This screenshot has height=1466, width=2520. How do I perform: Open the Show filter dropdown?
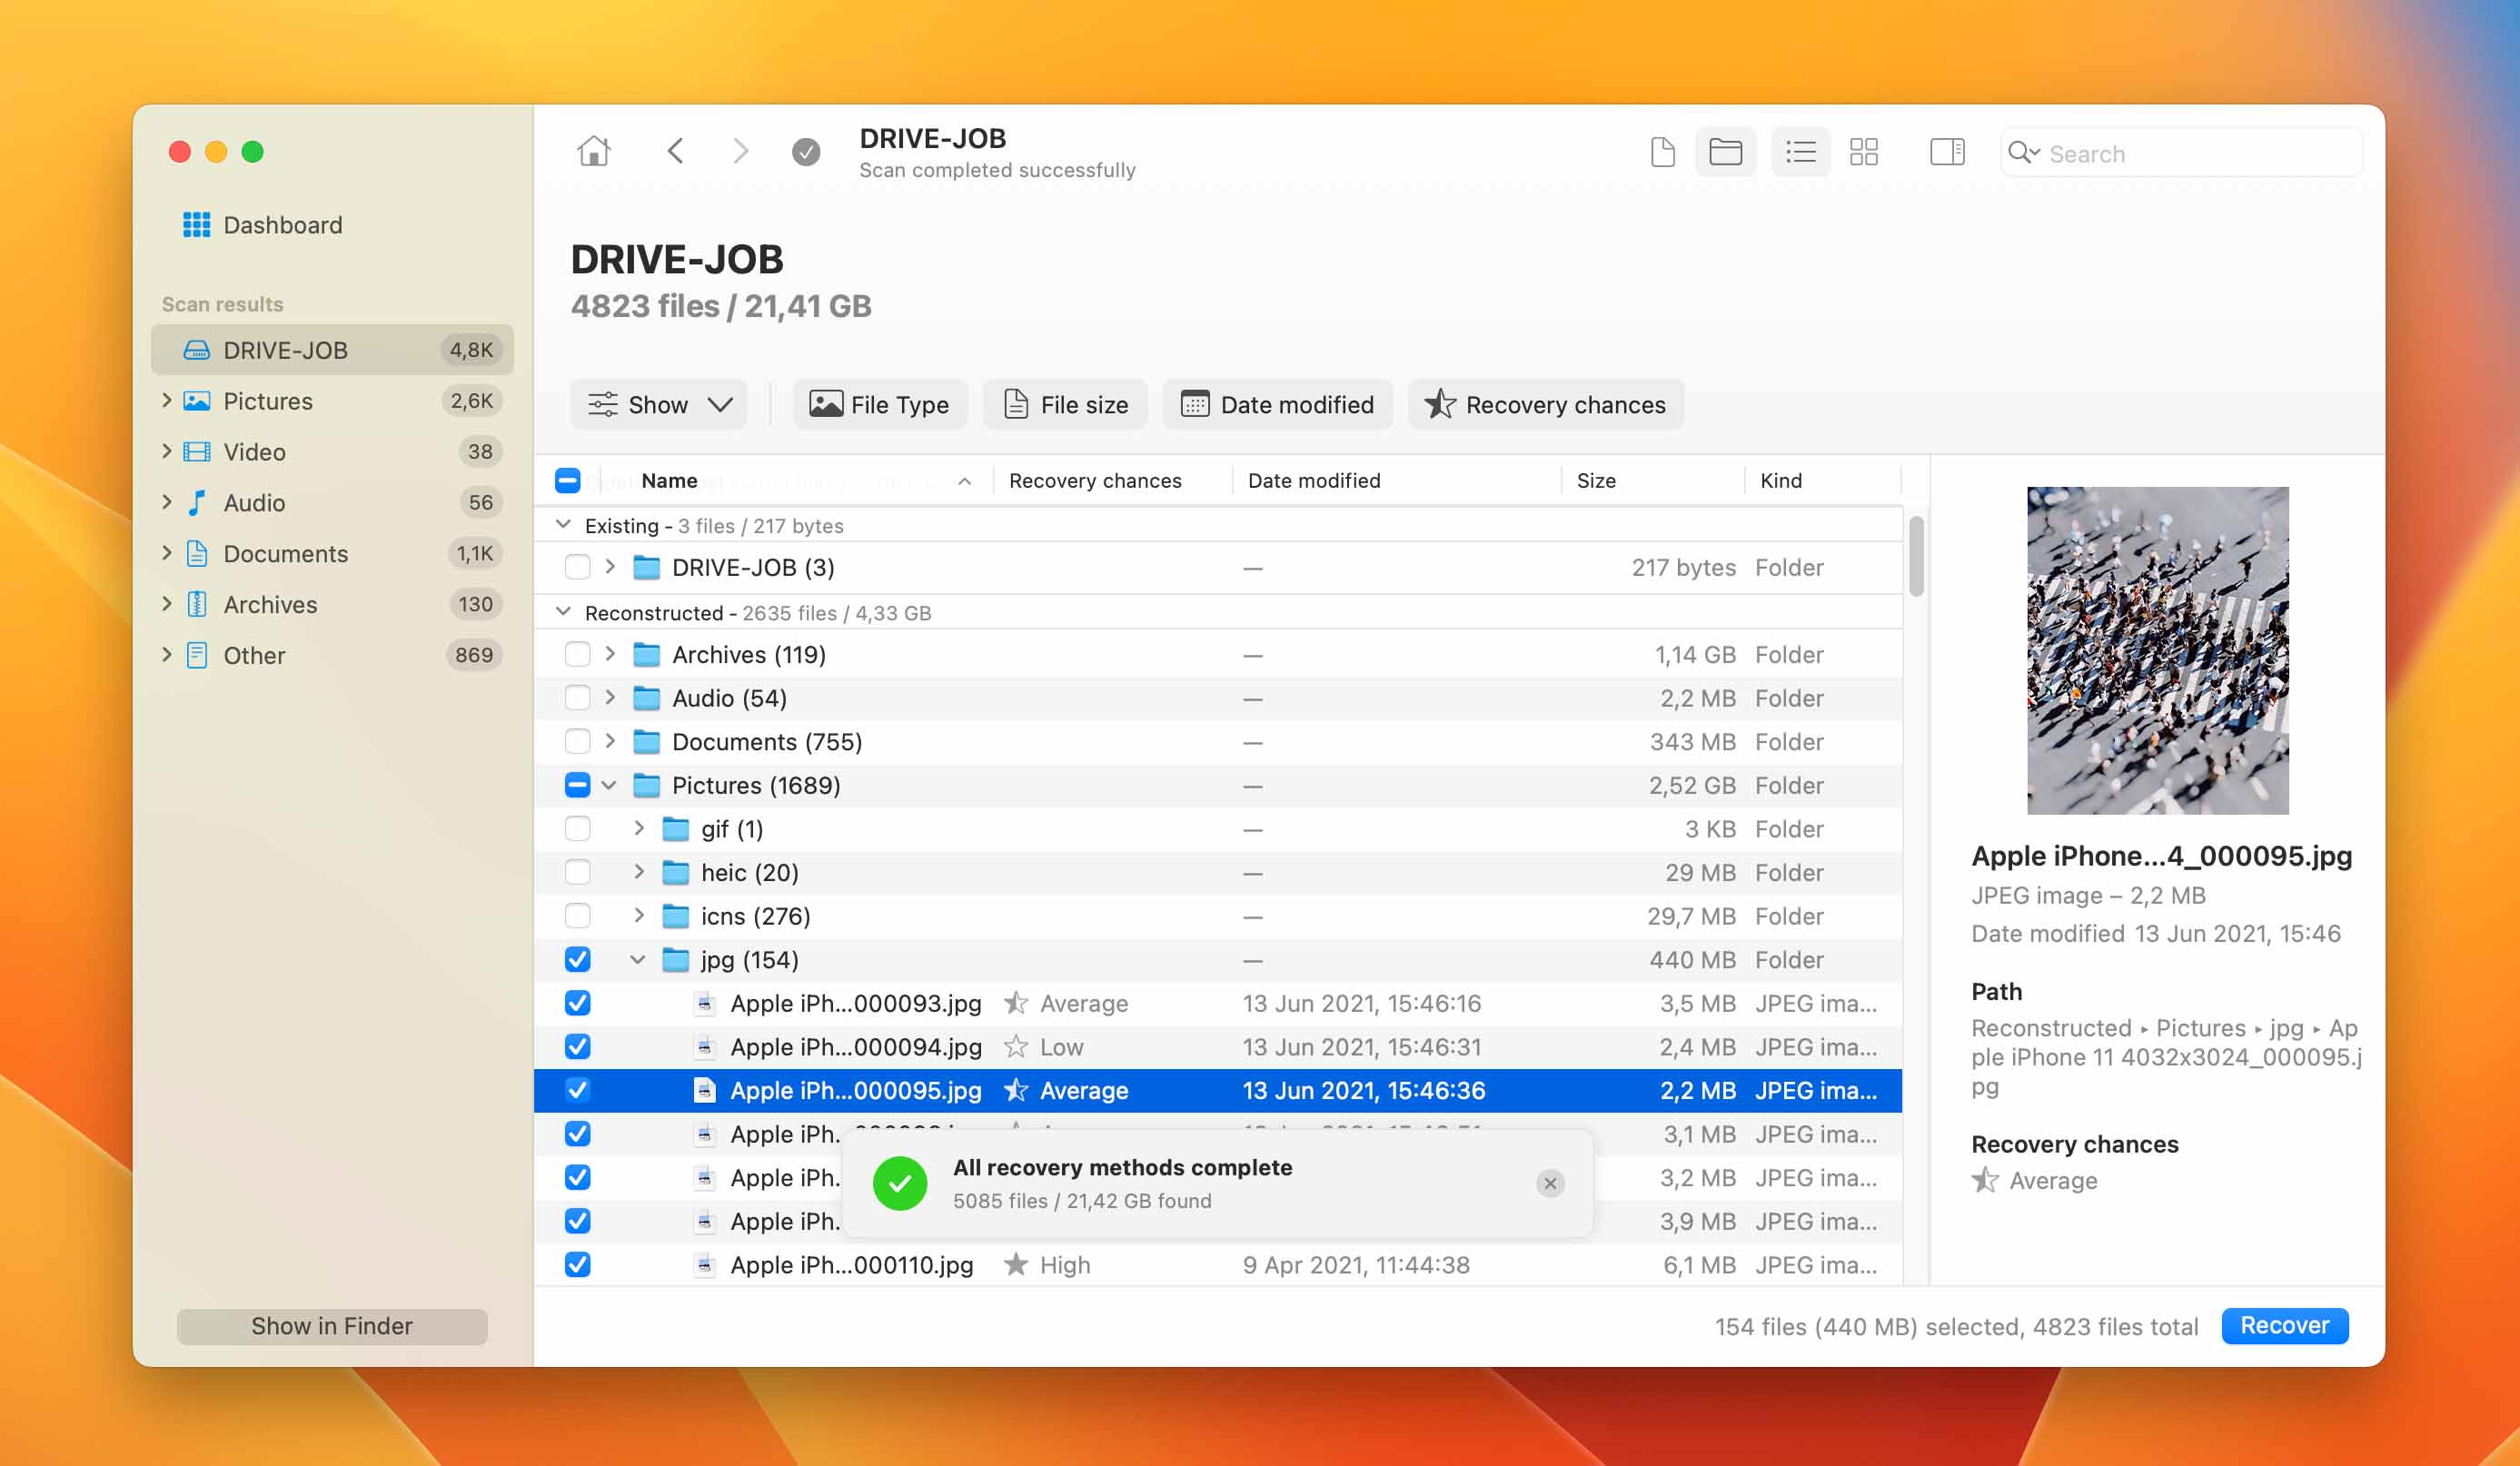coord(659,405)
